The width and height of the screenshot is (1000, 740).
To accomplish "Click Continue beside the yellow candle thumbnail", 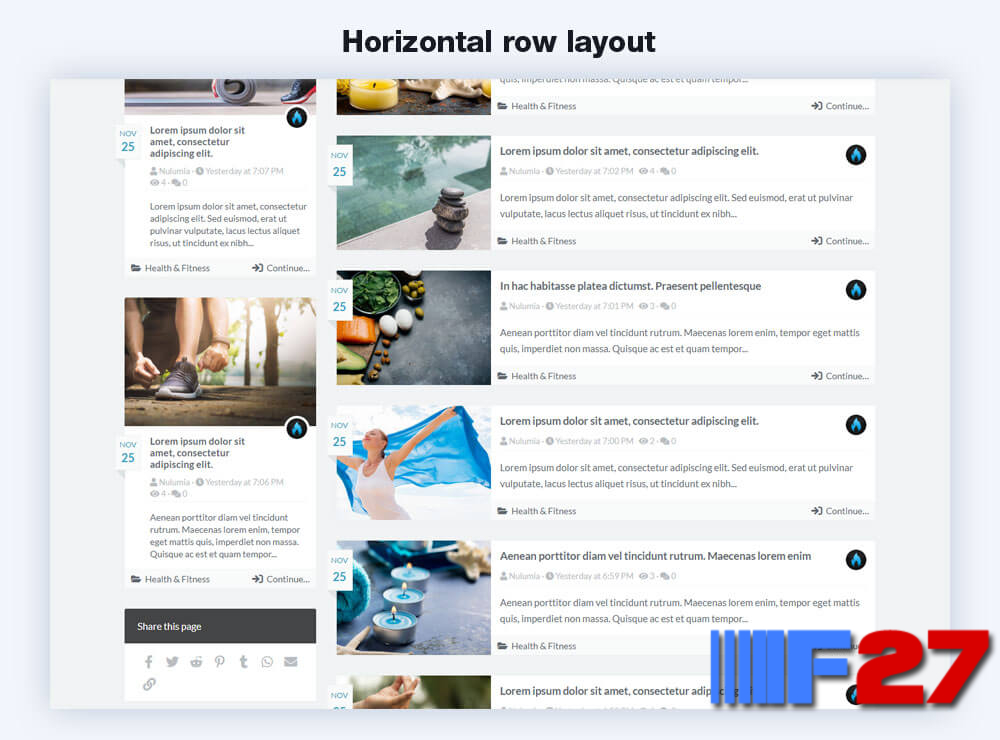I will pyautogui.click(x=840, y=106).
